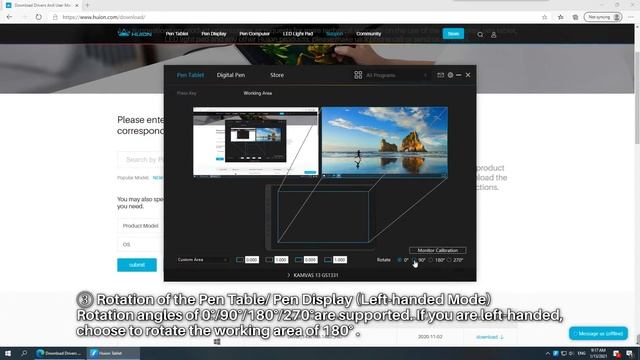Switch to the Pen Tablet tab
This screenshot has width=640, height=360.
190,75
